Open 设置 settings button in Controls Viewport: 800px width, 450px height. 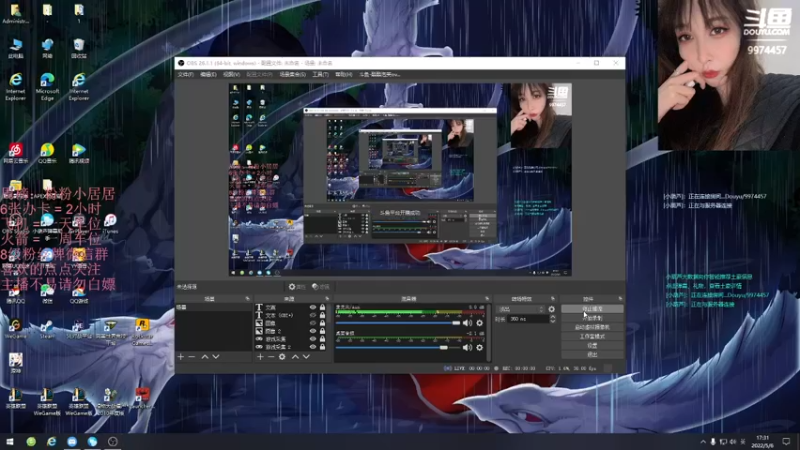[592, 345]
